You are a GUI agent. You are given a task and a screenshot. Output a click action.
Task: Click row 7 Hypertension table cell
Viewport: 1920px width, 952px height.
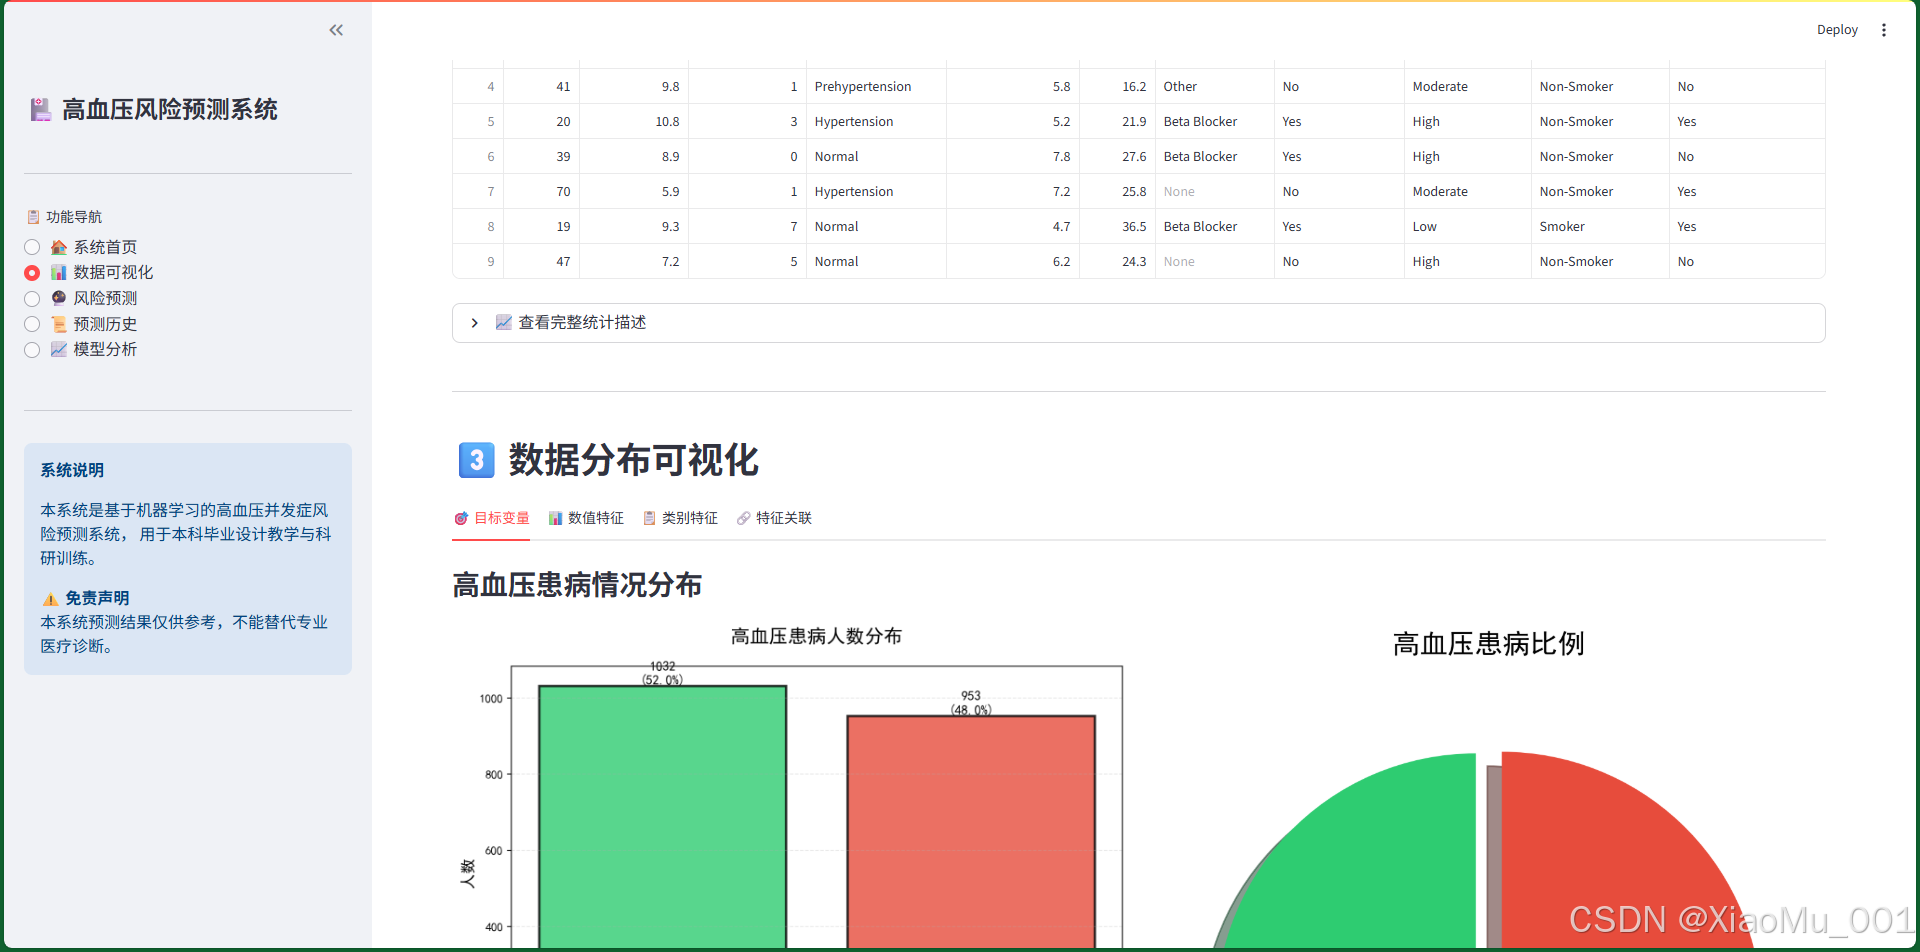click(x=853, y=191)
